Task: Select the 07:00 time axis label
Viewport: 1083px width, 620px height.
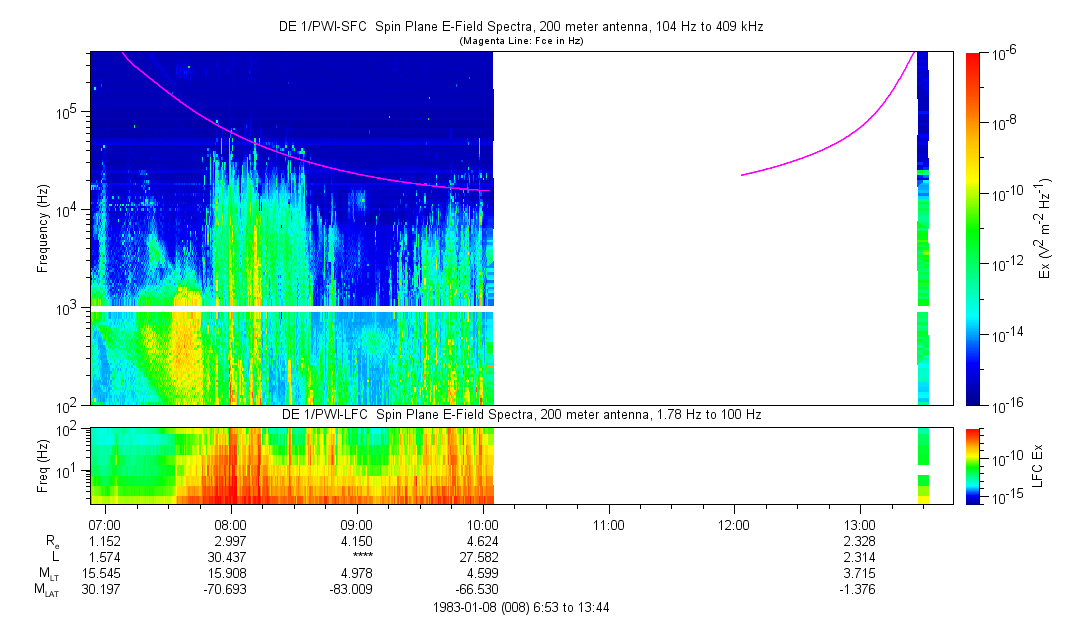Action: coord(105,524)
